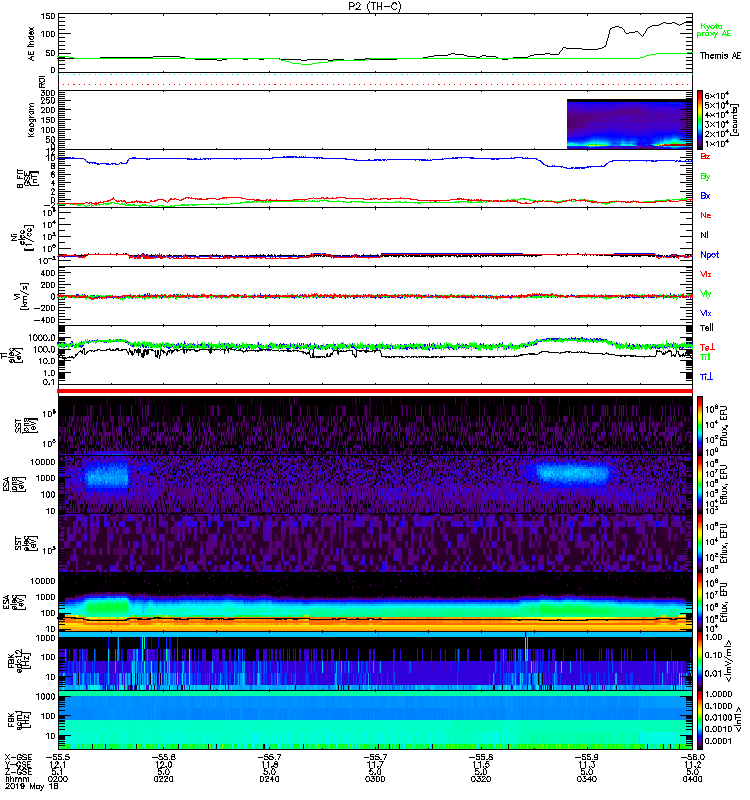Screen dimensions: 750x800
Task: Click the ESA ions [eV] axis label
Action: (14, 484)
